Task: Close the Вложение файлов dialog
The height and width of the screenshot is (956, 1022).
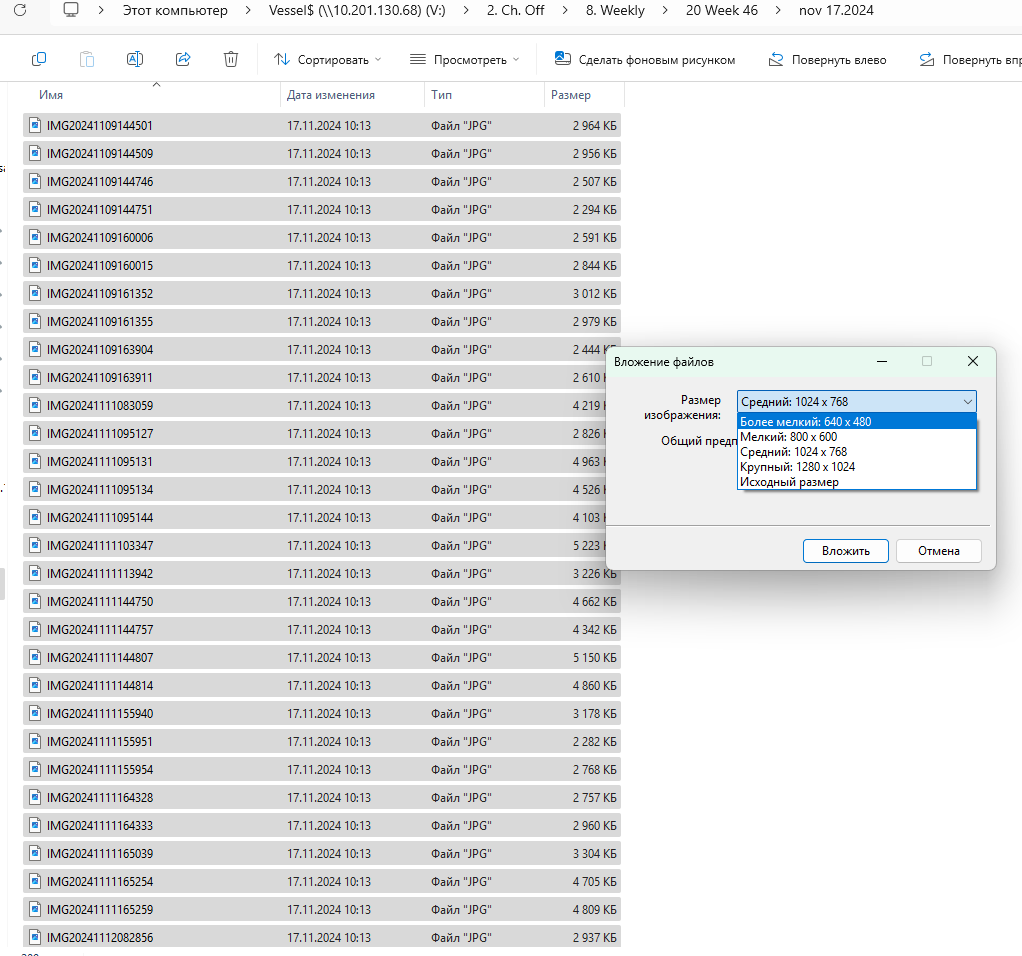Action: tap(973, 361)
